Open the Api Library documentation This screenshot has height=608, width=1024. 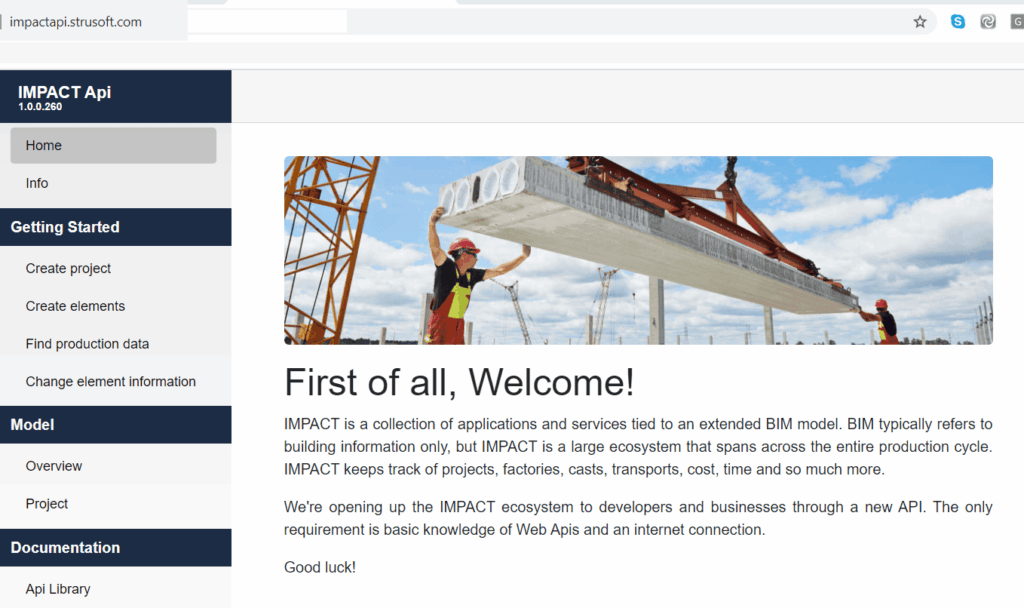click(x=58, y=589)
